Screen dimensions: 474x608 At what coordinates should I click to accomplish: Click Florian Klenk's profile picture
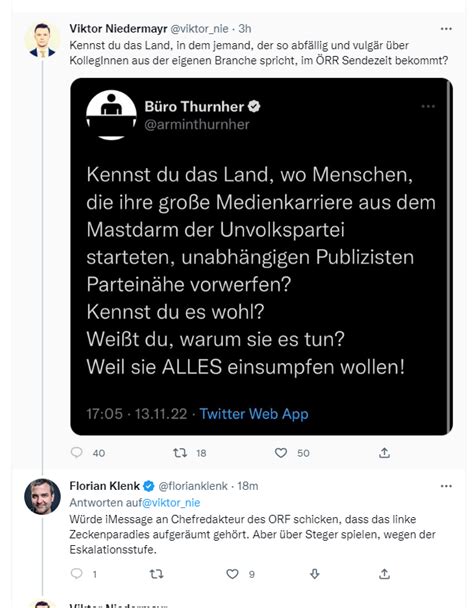[x=42, y=496]
